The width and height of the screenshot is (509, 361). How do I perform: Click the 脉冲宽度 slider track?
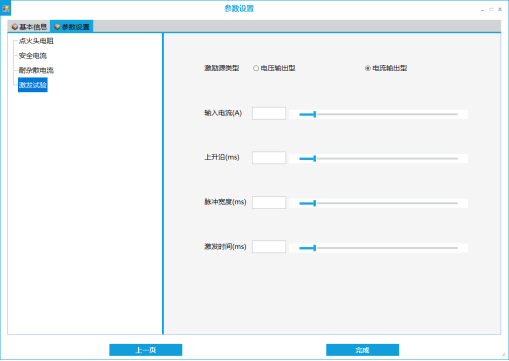coord(379,203)
